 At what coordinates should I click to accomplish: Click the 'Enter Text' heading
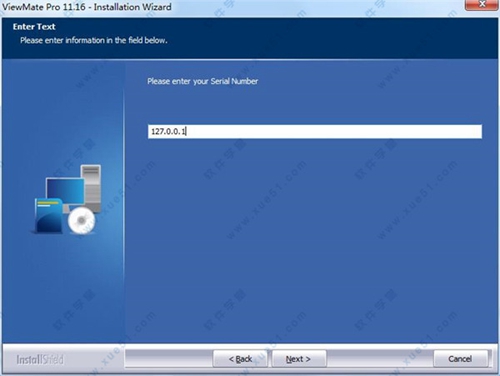coord(34,27)
